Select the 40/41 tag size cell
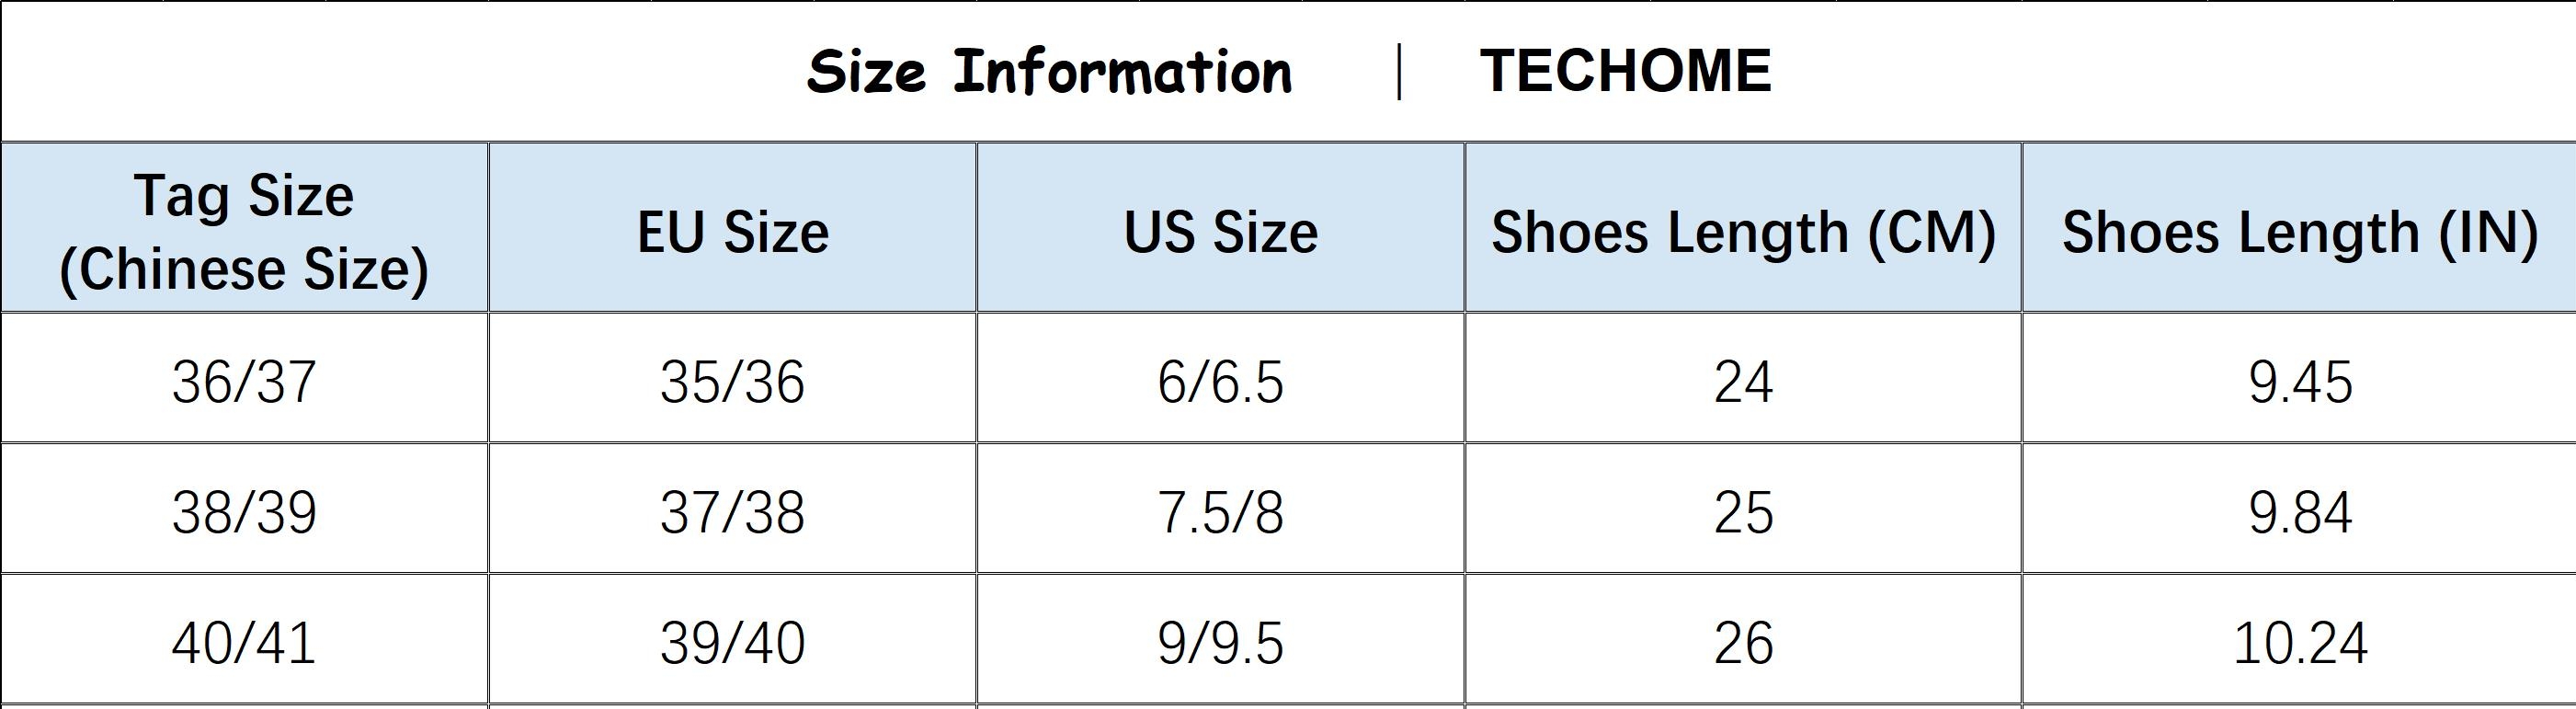 click(x=244, y=643)
